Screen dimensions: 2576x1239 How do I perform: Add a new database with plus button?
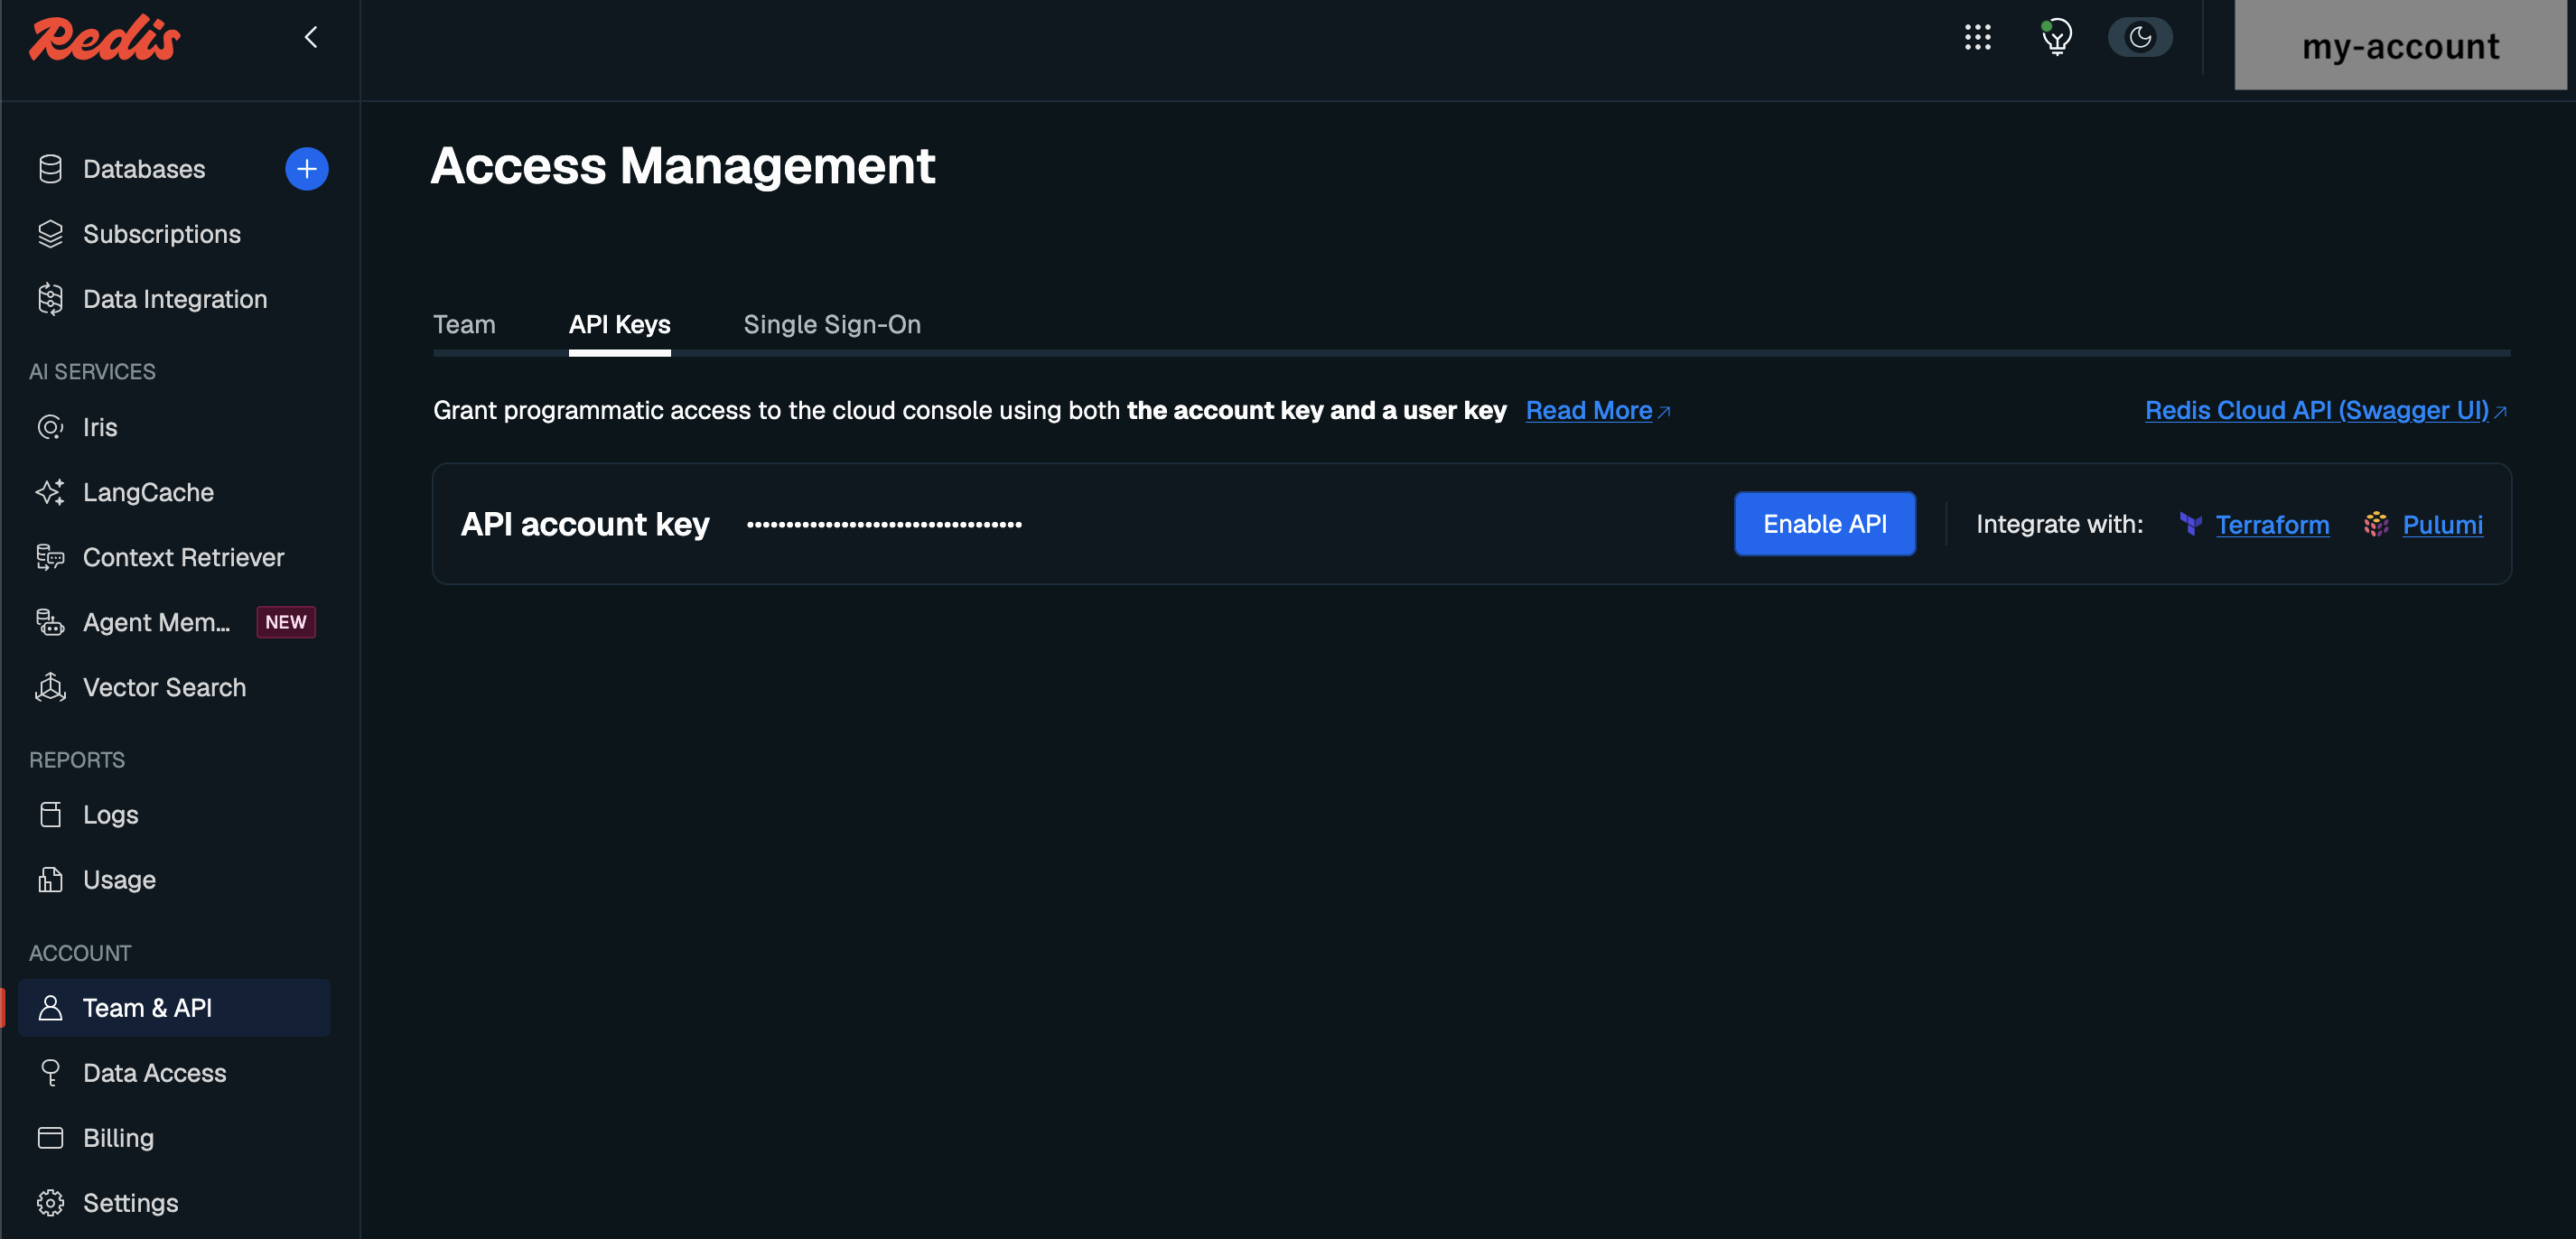[x=307, y=169]
